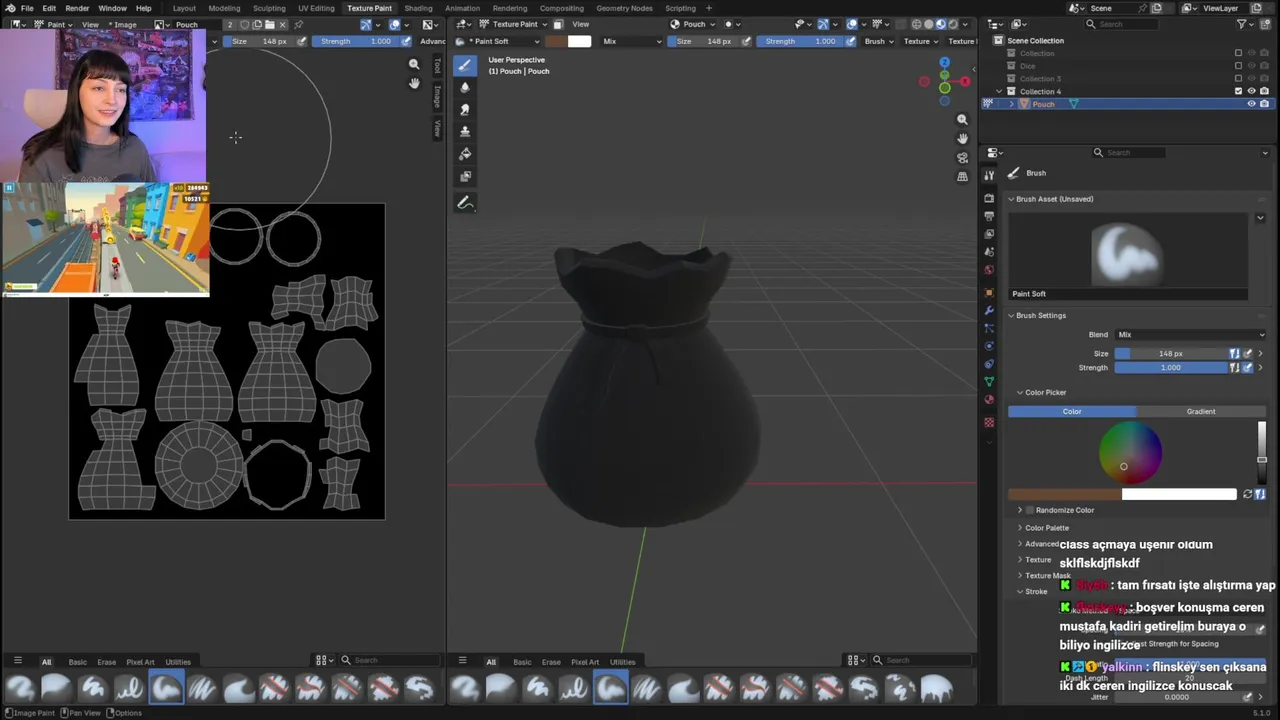Click the pan hand icon in 3D viewport

click(962, 138)
